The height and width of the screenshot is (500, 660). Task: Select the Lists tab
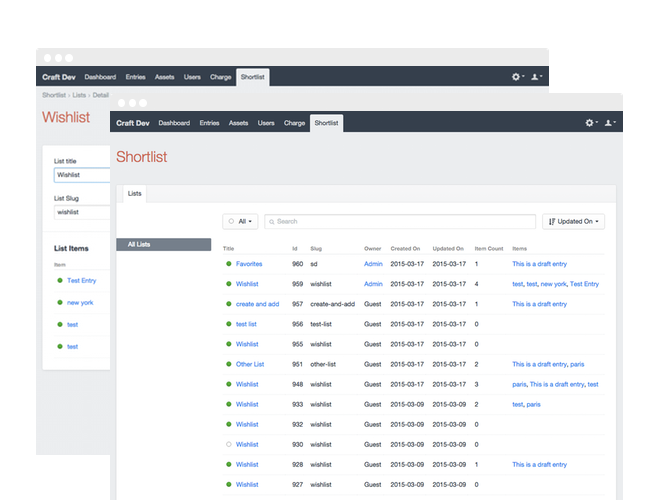point(135,194)
